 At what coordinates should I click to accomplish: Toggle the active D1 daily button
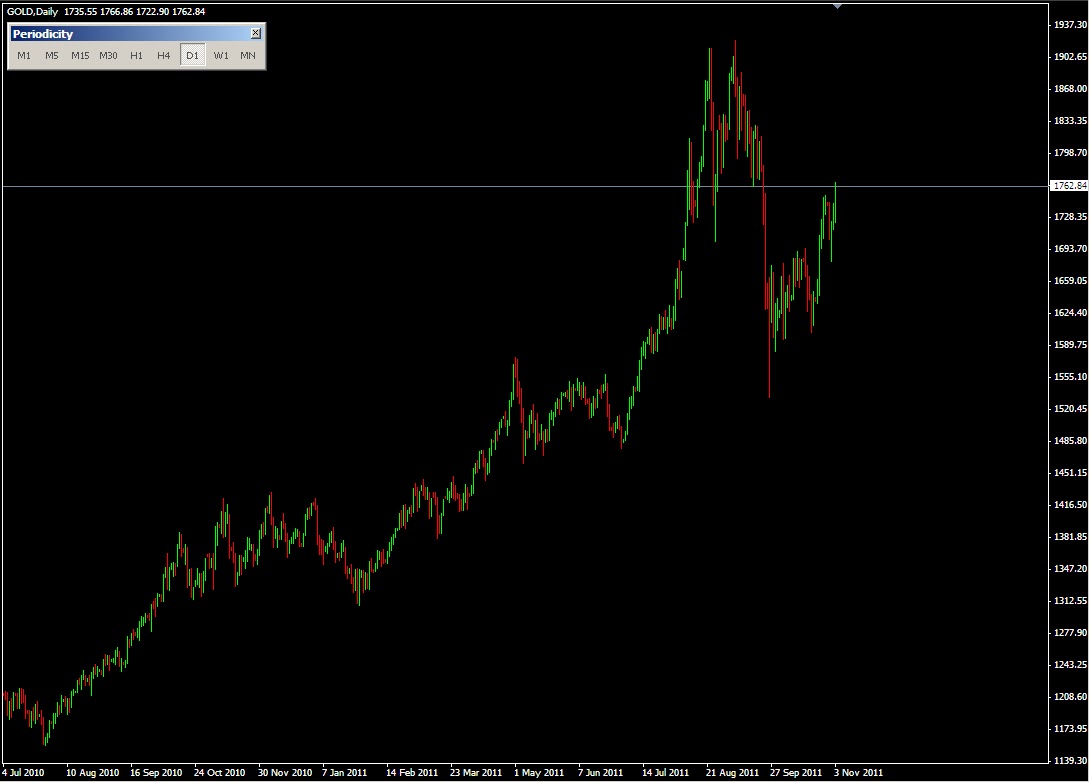tap(193, 56)
